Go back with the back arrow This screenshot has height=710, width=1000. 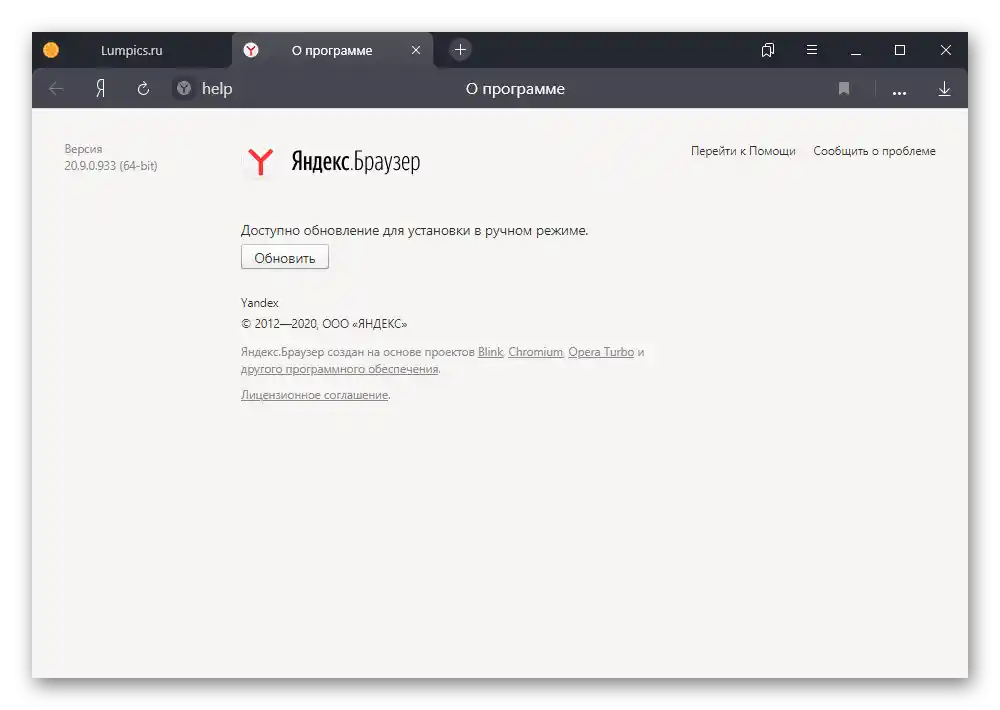tap(56, 89)
